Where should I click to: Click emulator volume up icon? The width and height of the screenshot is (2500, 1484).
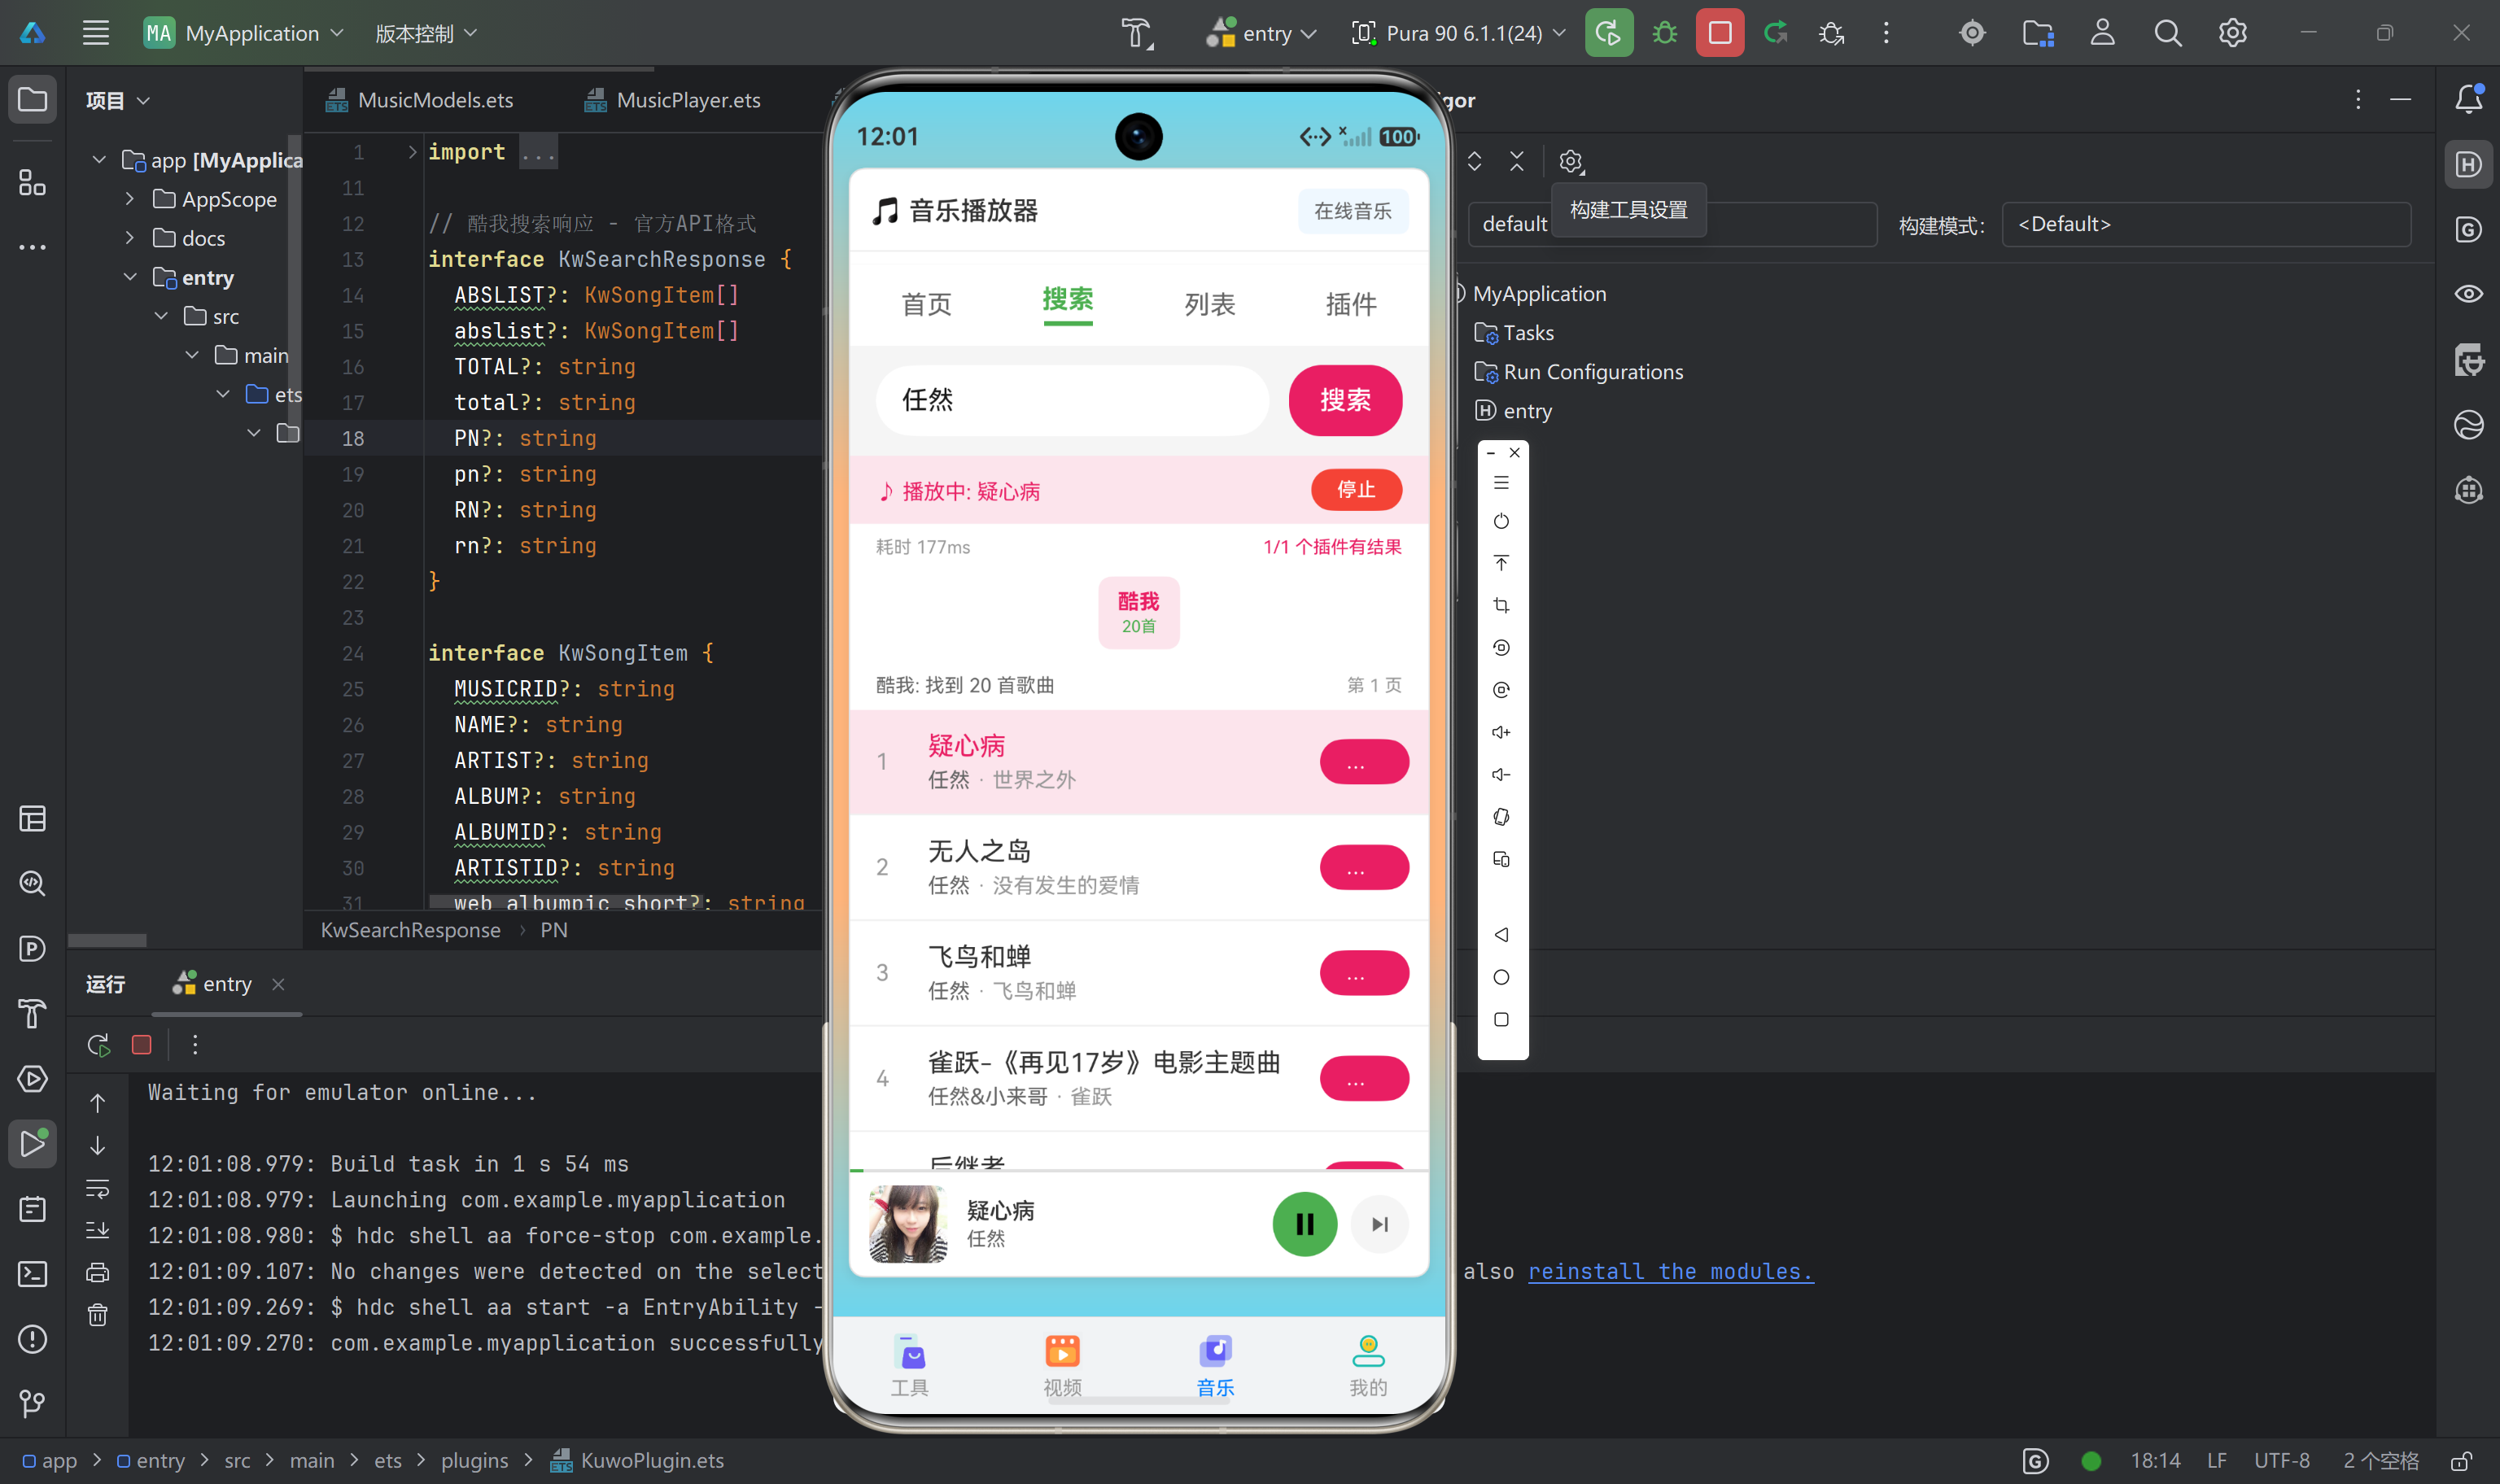pos(1501,732)
